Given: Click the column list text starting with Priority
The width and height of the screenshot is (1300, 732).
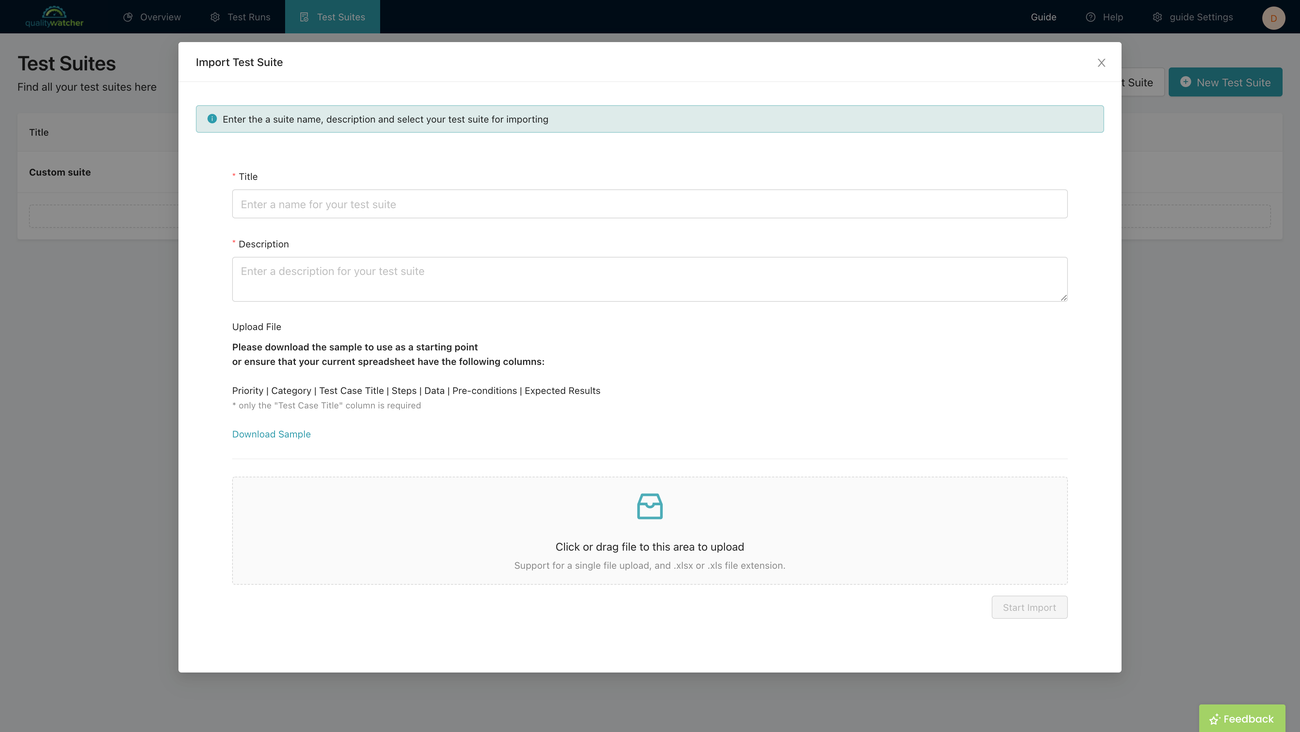Looking at the screenshot, I should [416, 391].
